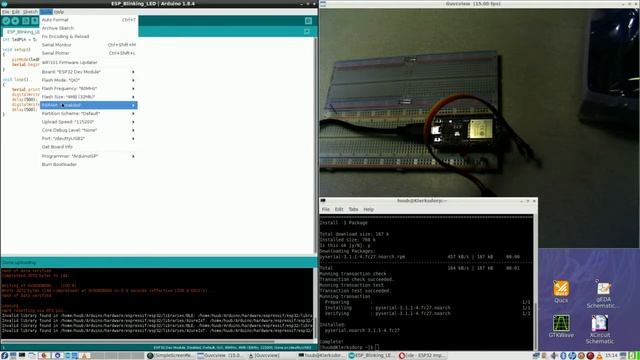The height and width of the screenshot is (360, 640).
Task: Expand Core Debug Level submenu
Action: coord(89,130)
